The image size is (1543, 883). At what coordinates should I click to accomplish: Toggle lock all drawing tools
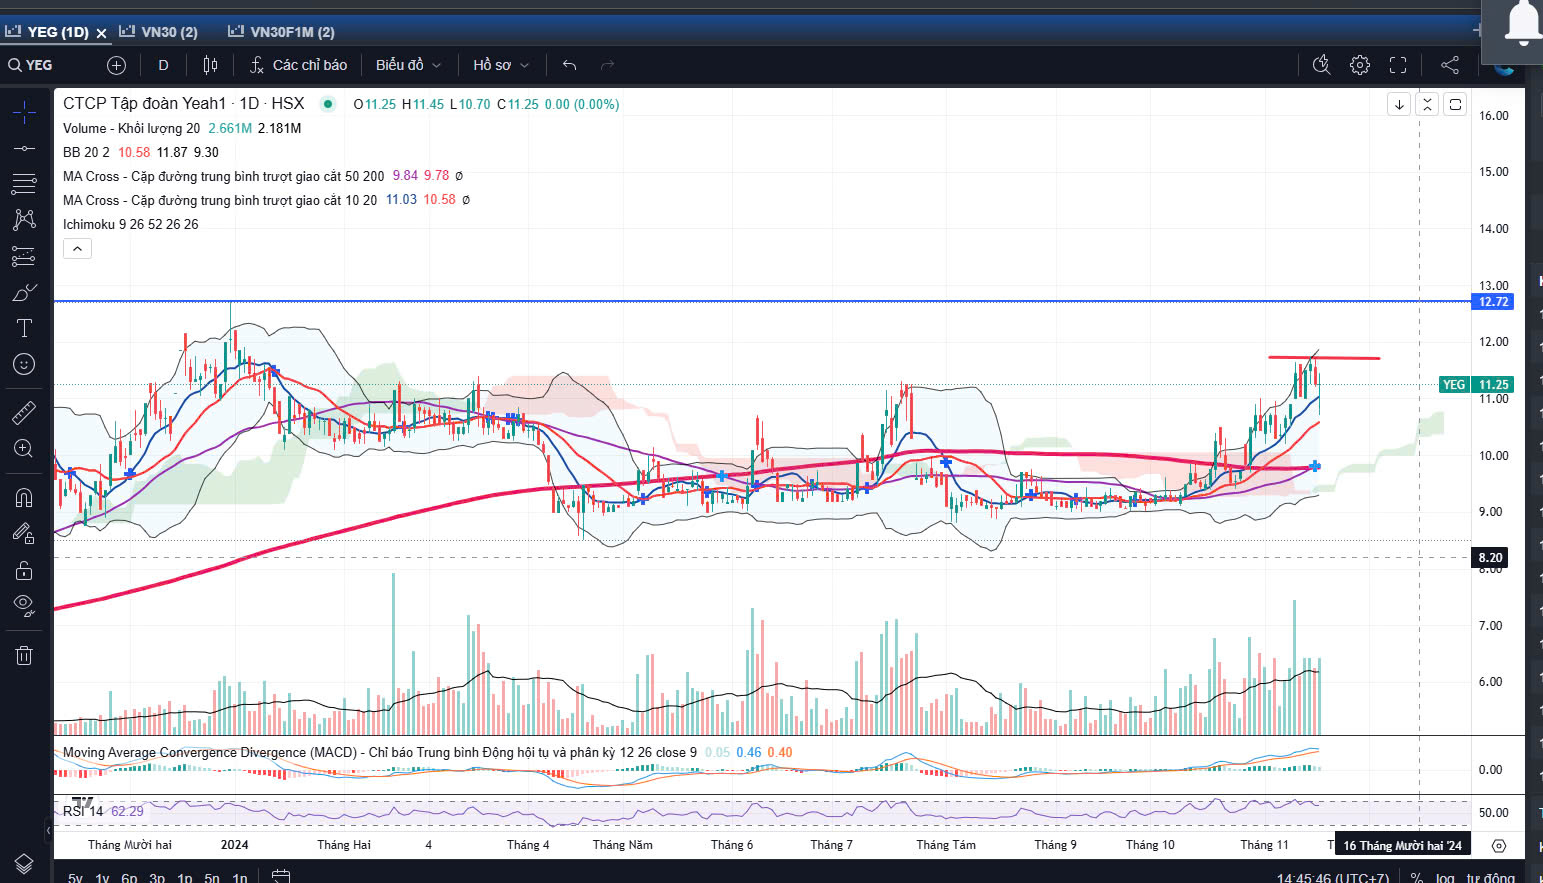pos(24,570)
